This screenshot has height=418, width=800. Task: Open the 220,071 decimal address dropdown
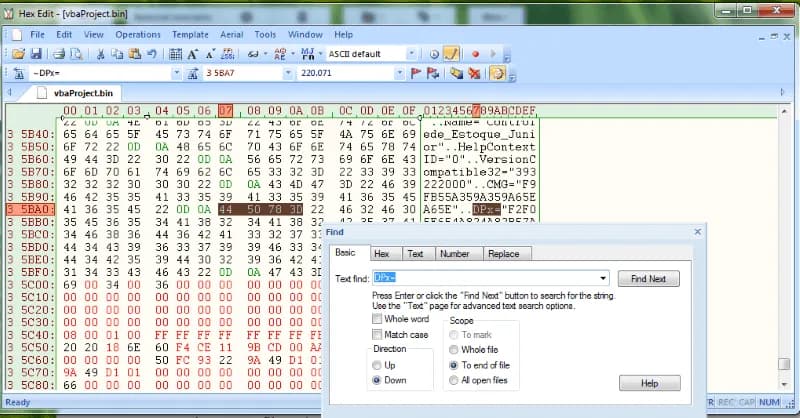click(399, 73)
